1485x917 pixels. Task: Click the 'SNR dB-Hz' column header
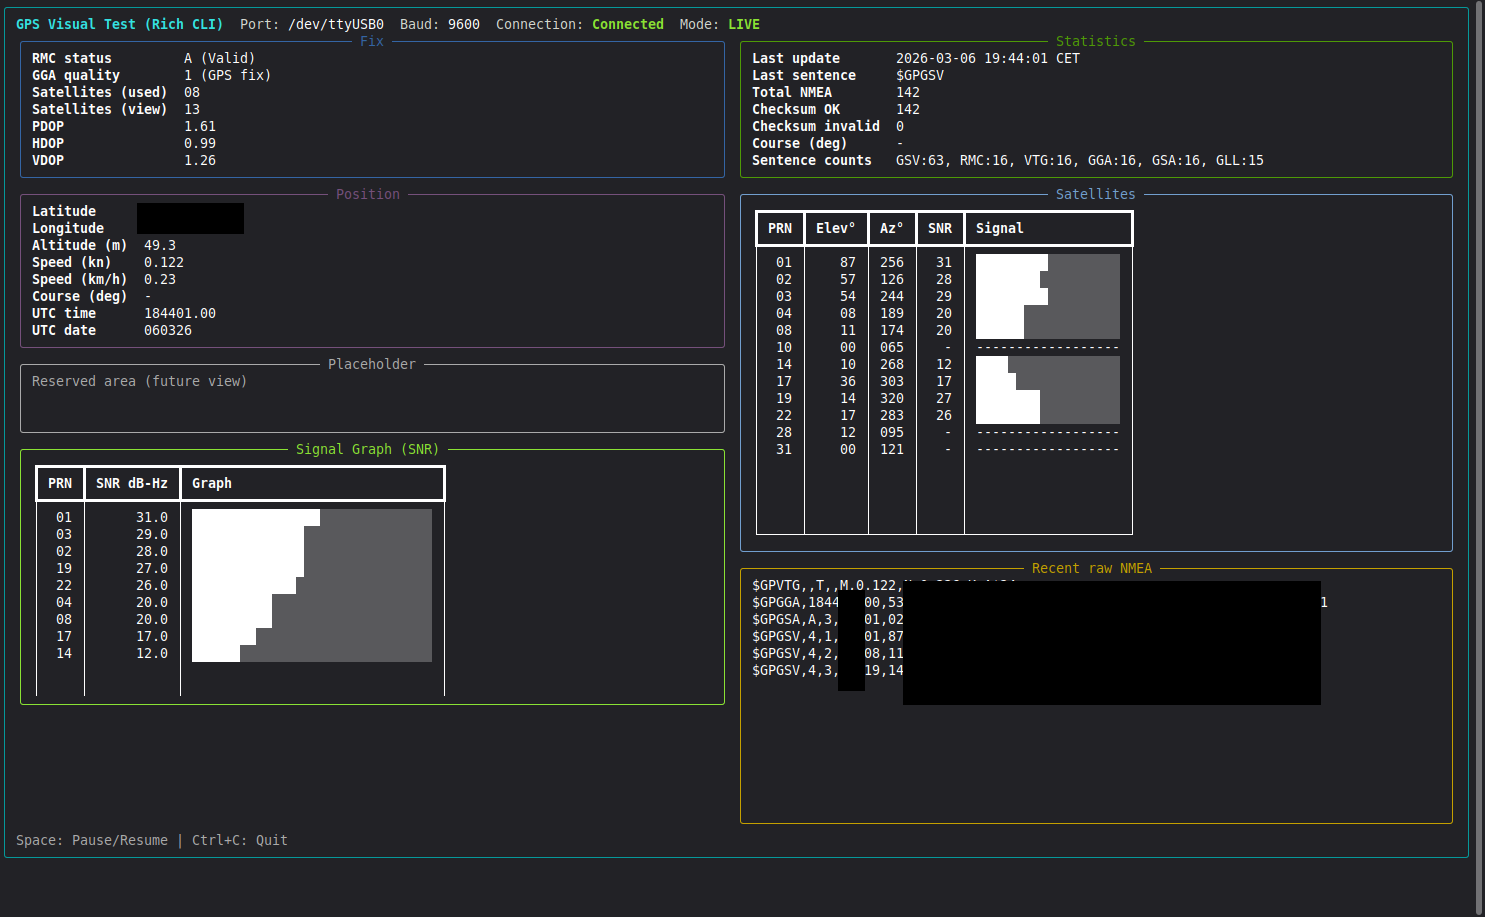tap(132, 483)
